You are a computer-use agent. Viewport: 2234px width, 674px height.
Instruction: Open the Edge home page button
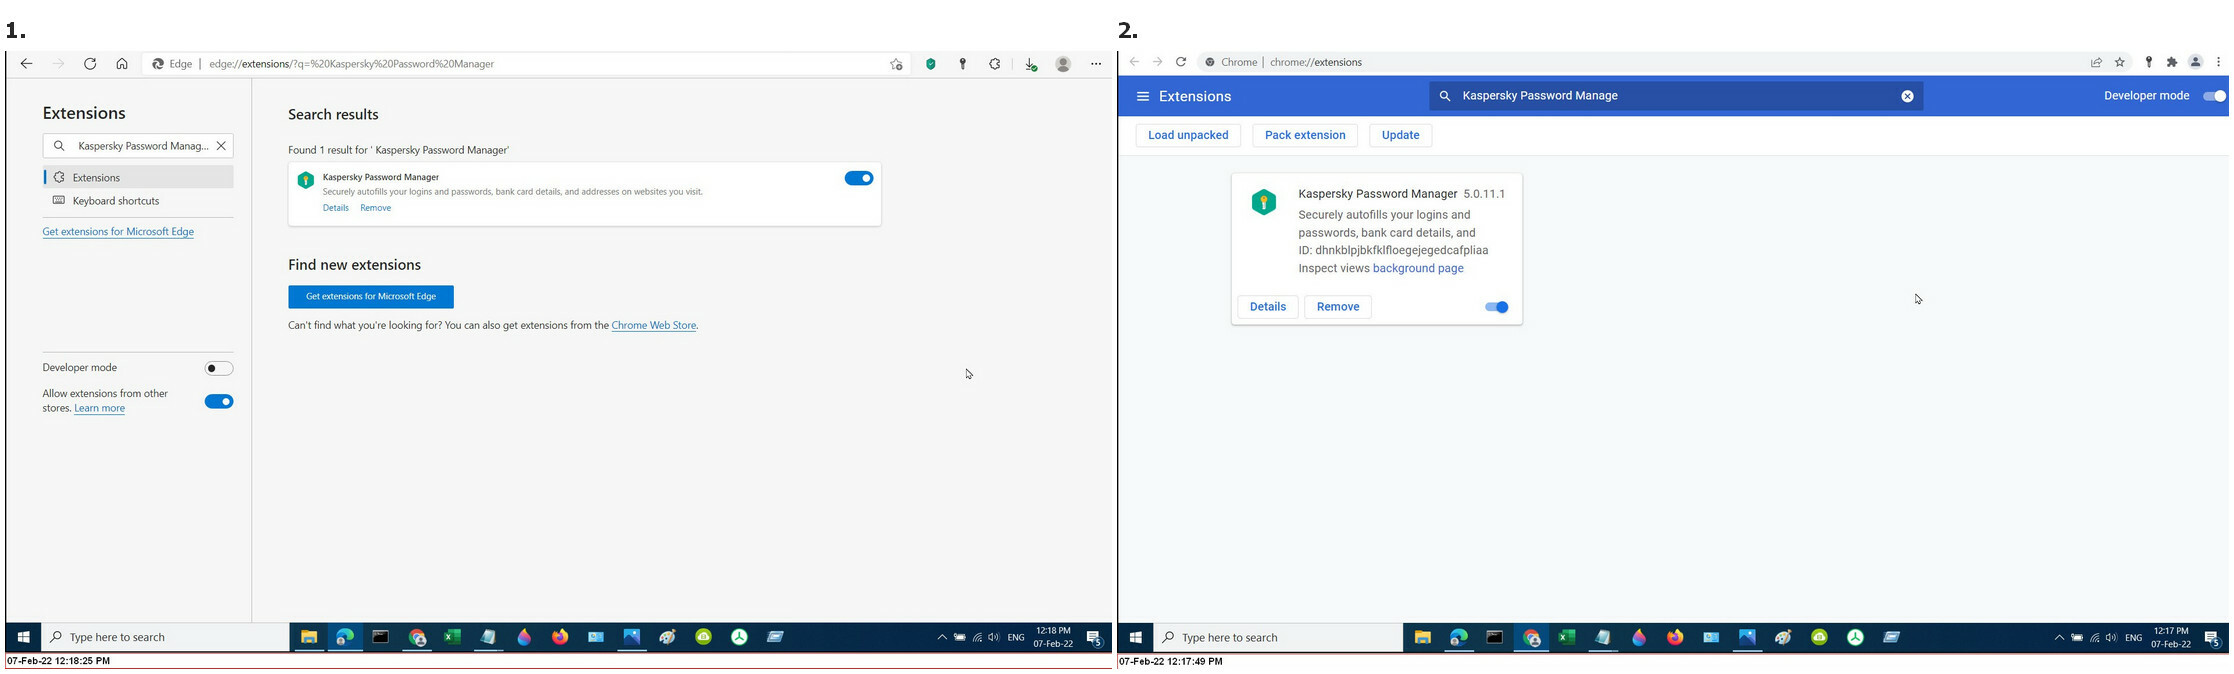(122, 64)
